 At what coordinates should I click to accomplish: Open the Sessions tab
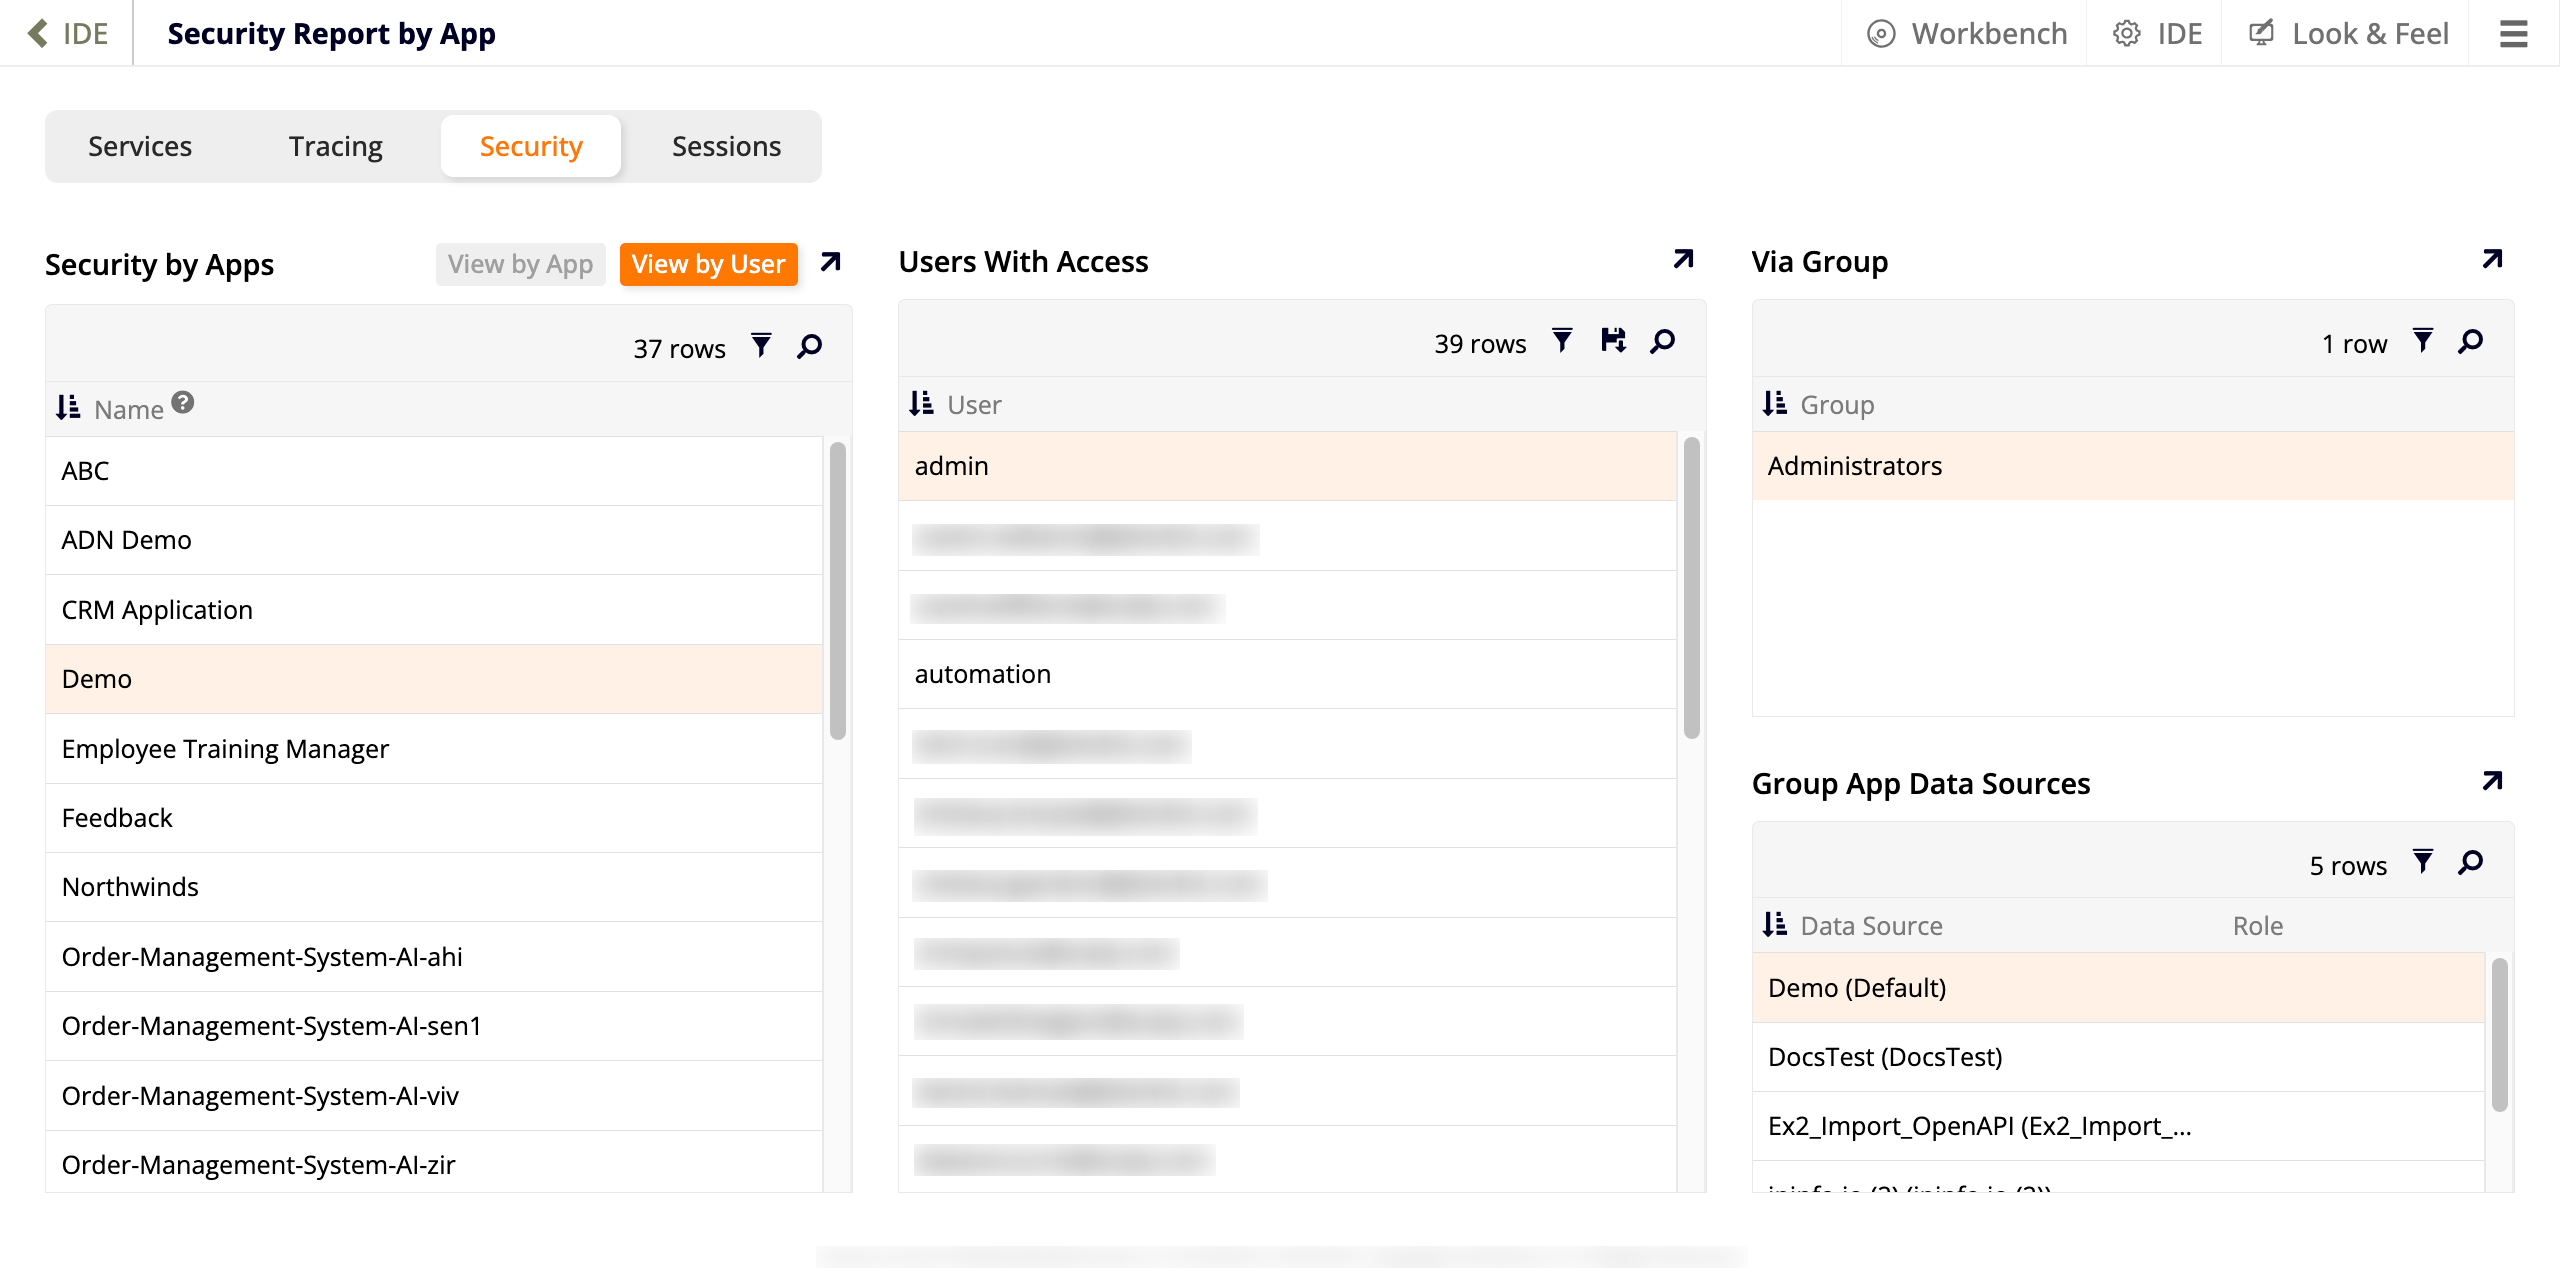pyautogui.click(x=726, y=146)
